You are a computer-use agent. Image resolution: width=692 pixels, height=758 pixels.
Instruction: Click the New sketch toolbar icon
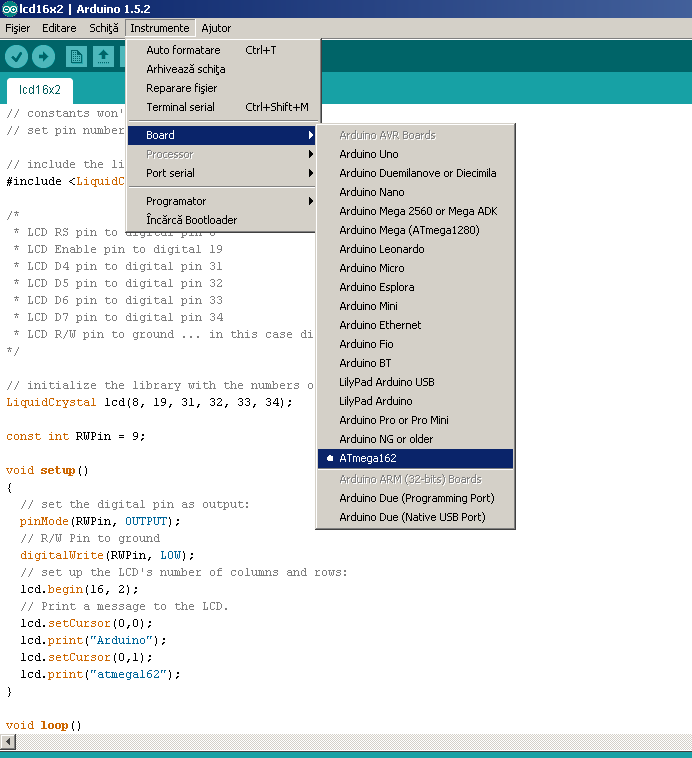click(76, 57)
